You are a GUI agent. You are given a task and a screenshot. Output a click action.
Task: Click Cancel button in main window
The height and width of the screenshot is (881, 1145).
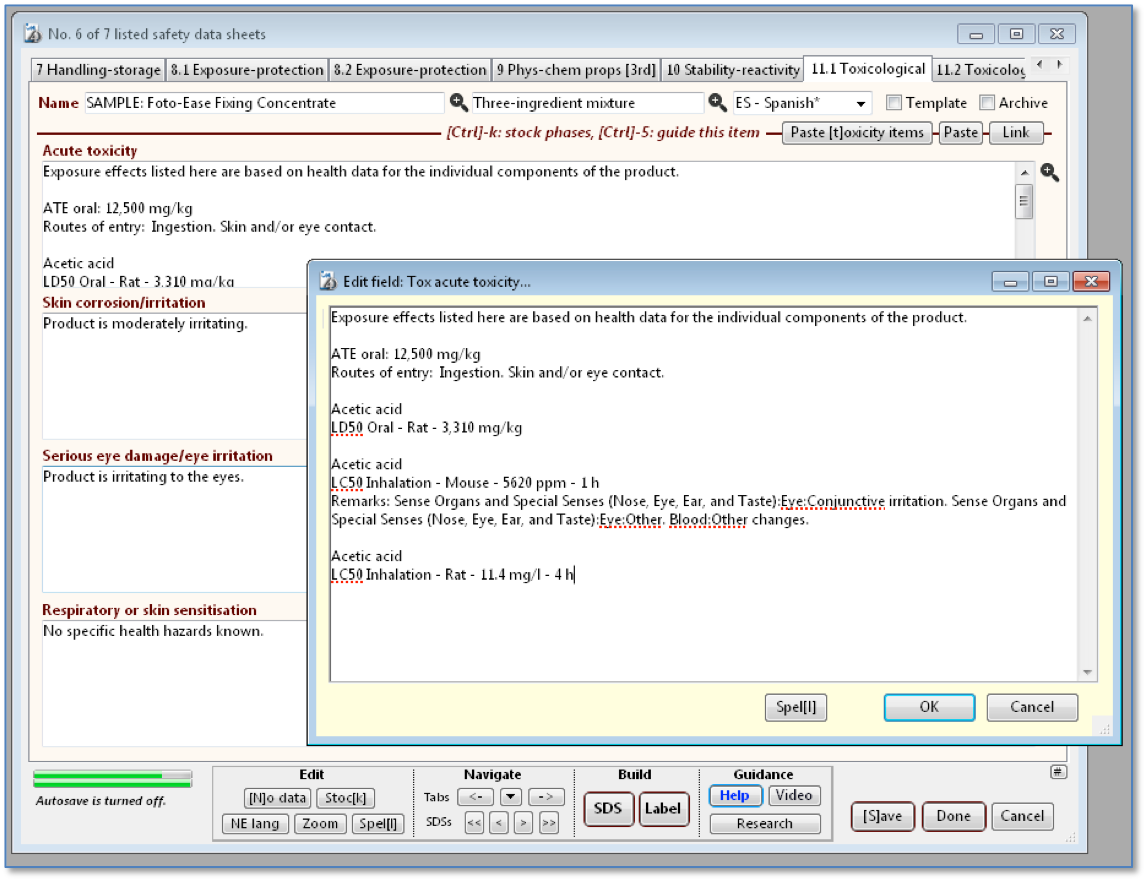(1022, 817)
